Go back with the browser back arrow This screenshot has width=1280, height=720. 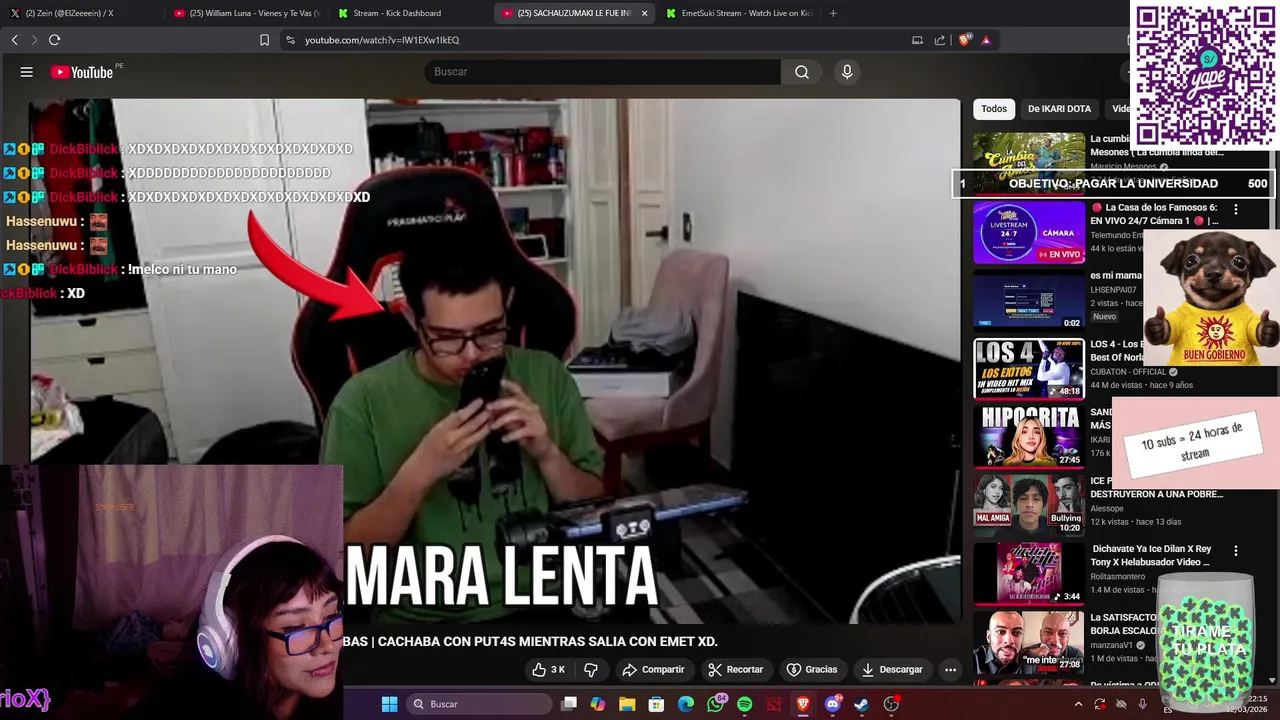(15, 40)
